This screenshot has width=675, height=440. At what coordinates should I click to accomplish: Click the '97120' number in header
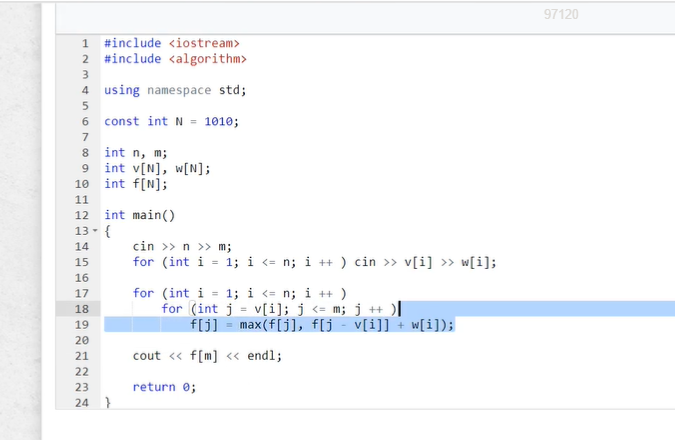(x=561, y=14)
